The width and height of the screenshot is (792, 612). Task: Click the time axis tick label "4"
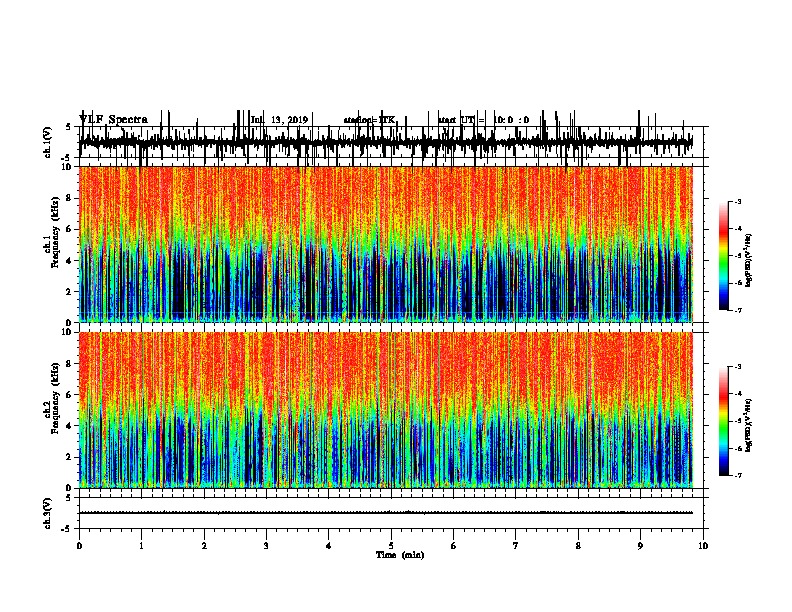329,546
